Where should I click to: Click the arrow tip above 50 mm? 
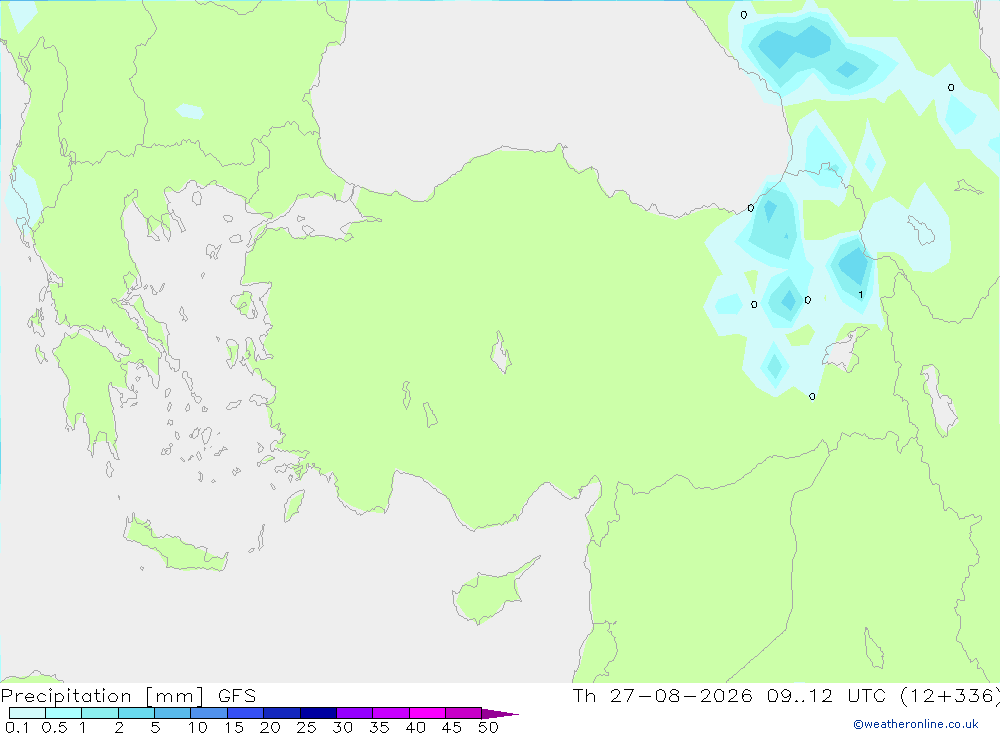coord(499,713)
